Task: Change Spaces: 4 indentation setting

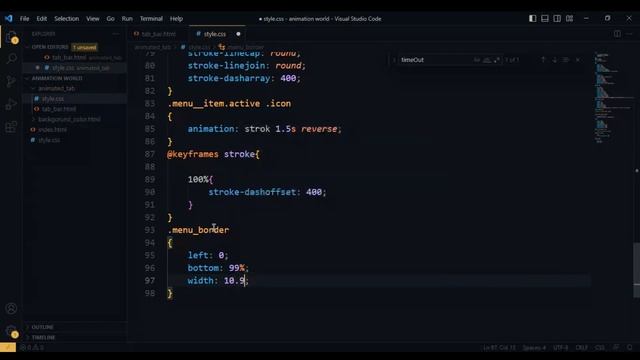Action: click(x=534, y=347)
